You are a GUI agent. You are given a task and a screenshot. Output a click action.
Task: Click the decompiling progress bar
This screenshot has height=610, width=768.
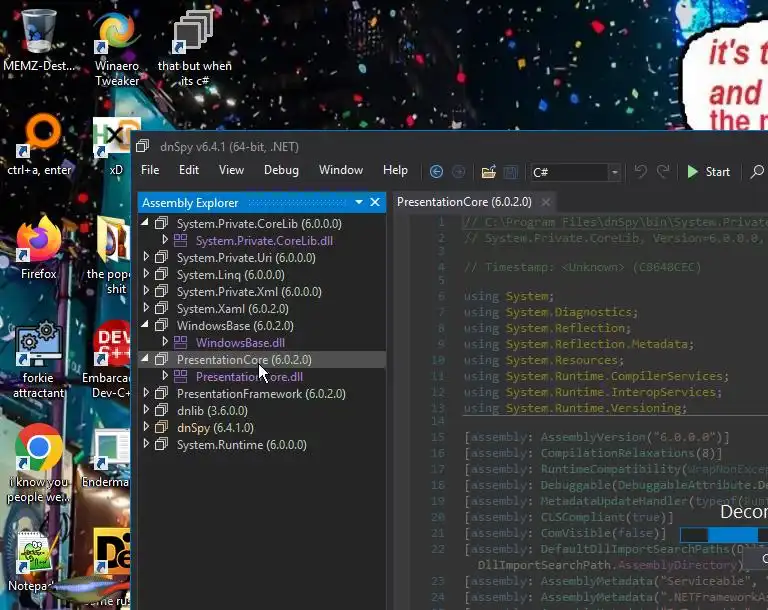723,534
